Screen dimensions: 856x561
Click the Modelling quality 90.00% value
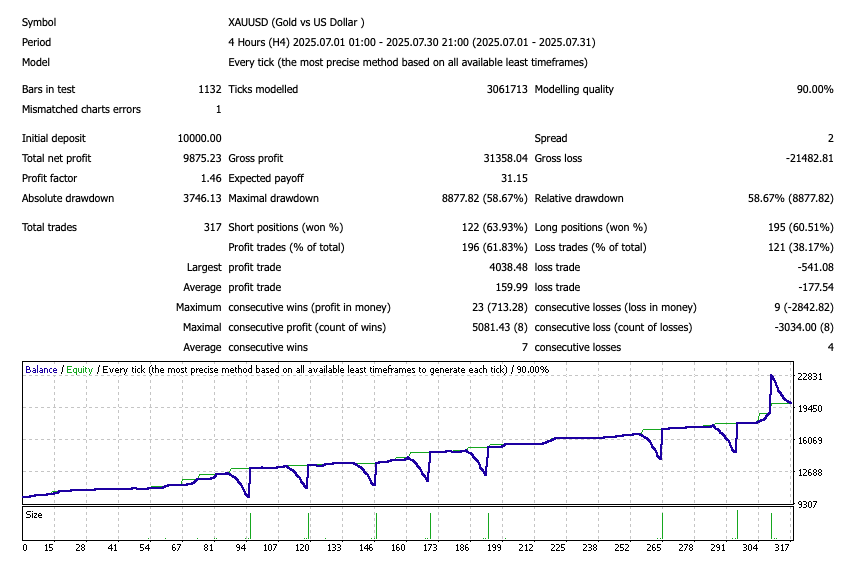(814, 89)
